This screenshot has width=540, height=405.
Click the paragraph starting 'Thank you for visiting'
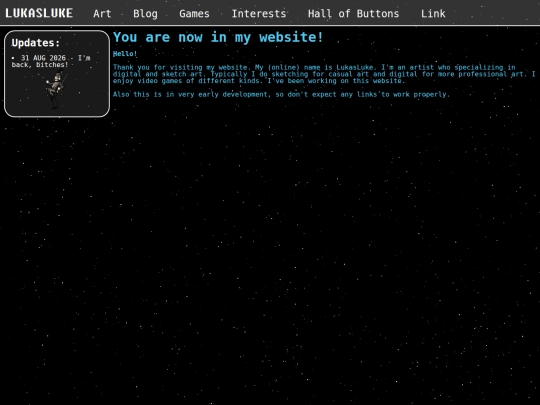324,74
